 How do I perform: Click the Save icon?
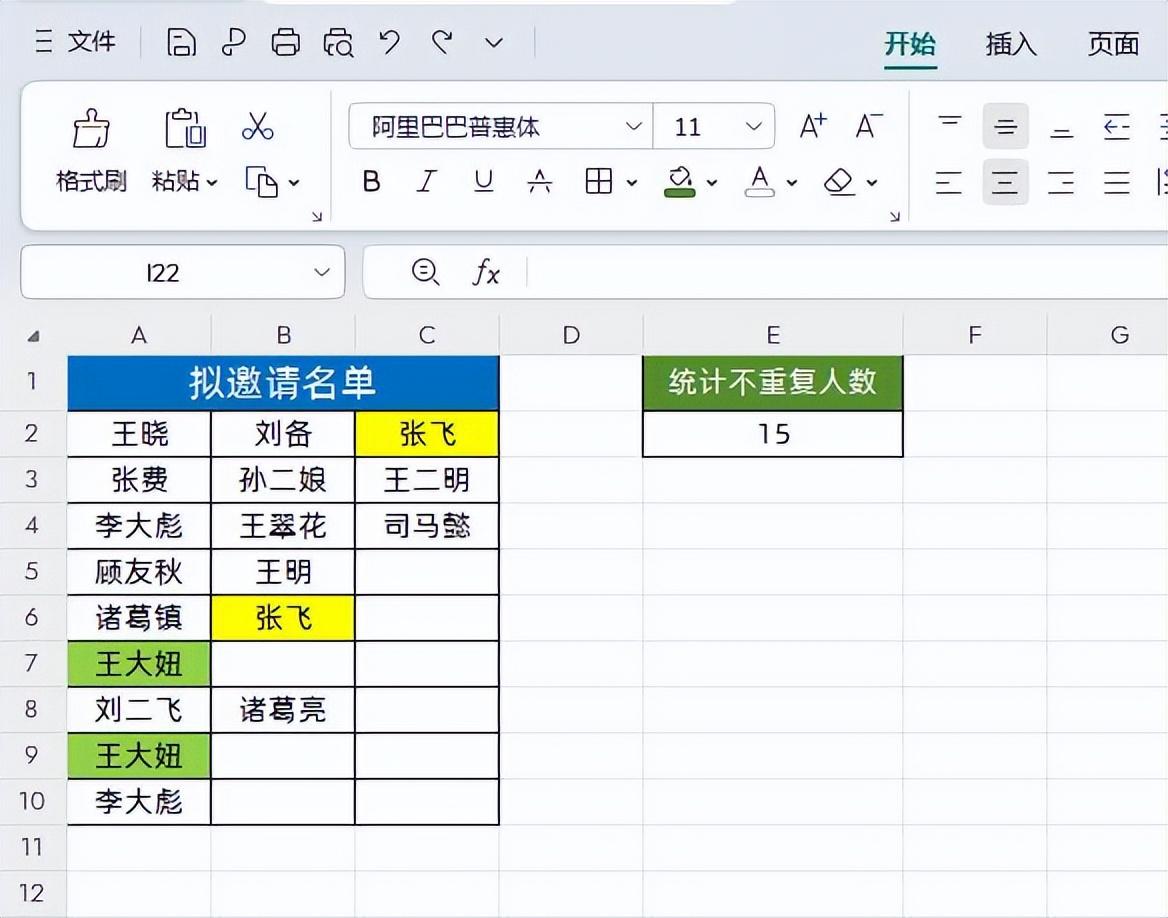(x=181, y=42)
